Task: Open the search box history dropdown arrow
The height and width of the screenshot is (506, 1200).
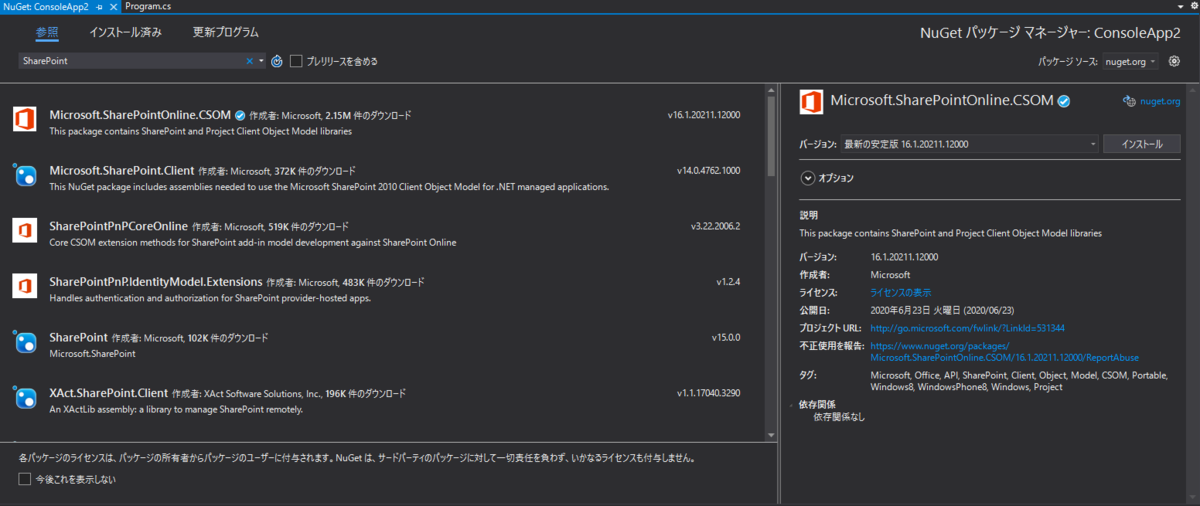Action: 262,61
